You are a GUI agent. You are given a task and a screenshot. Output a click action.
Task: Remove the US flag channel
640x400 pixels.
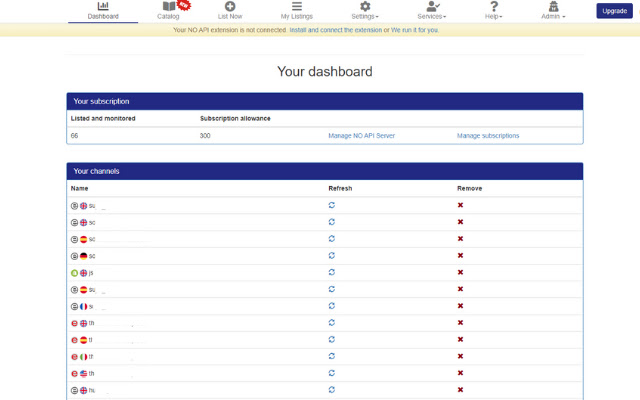click(460, 373)
